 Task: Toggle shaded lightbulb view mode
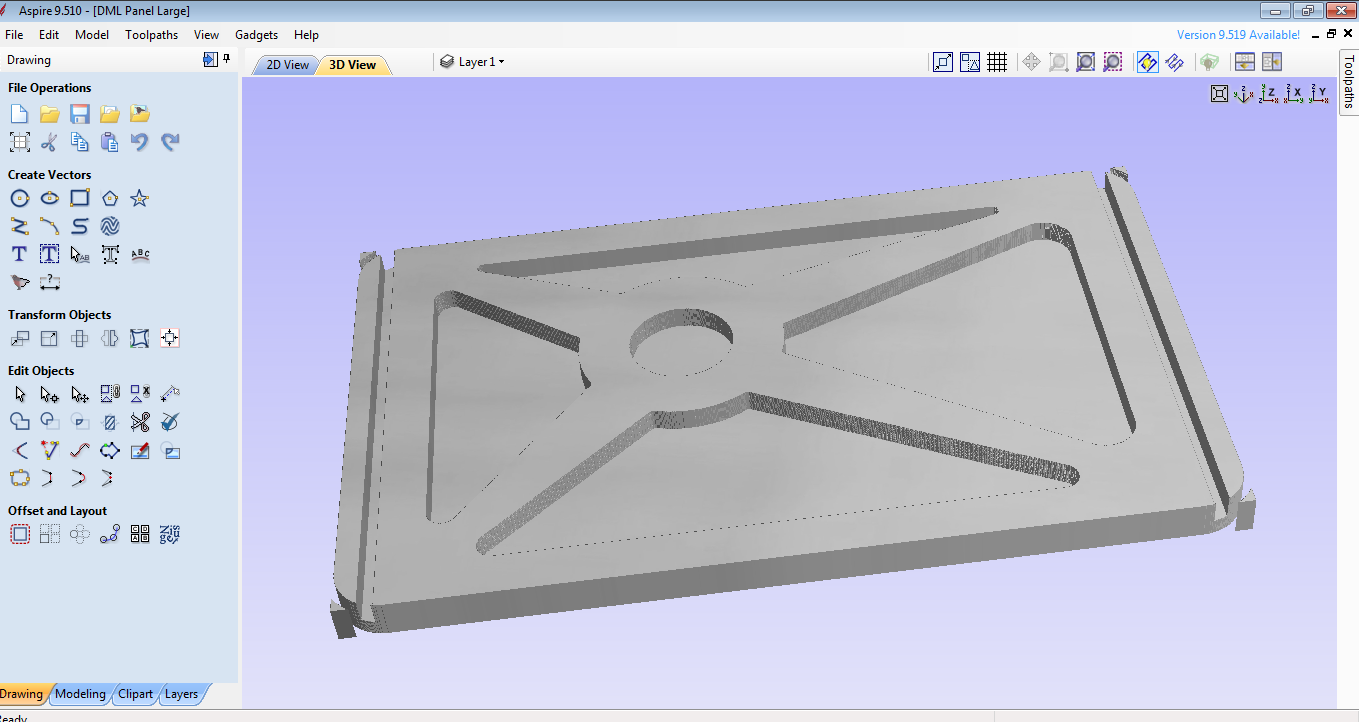point(1209,62)
